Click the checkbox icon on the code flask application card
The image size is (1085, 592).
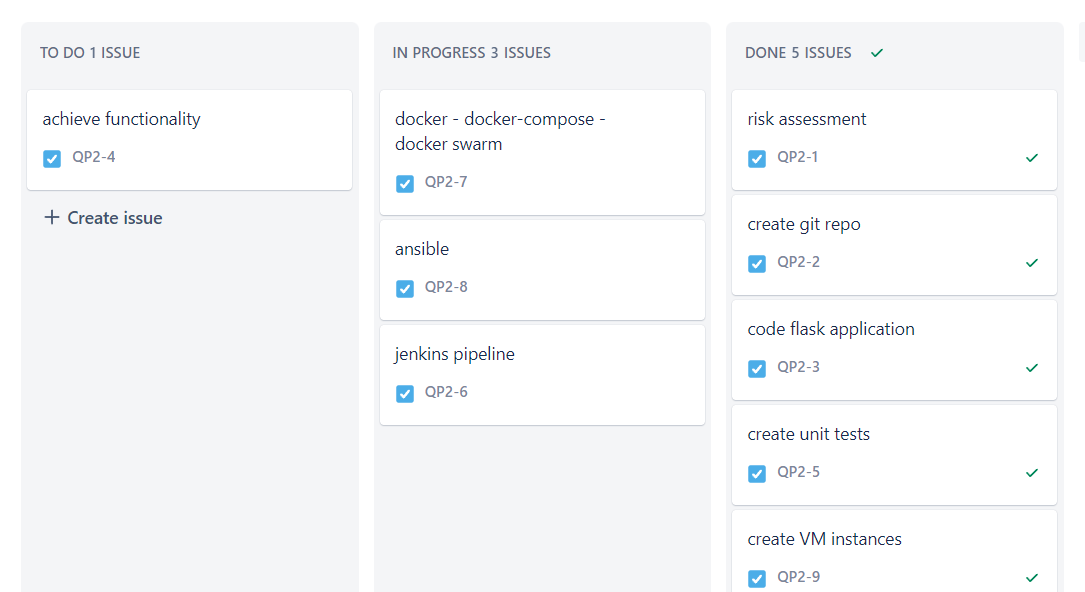coord(757,368)
